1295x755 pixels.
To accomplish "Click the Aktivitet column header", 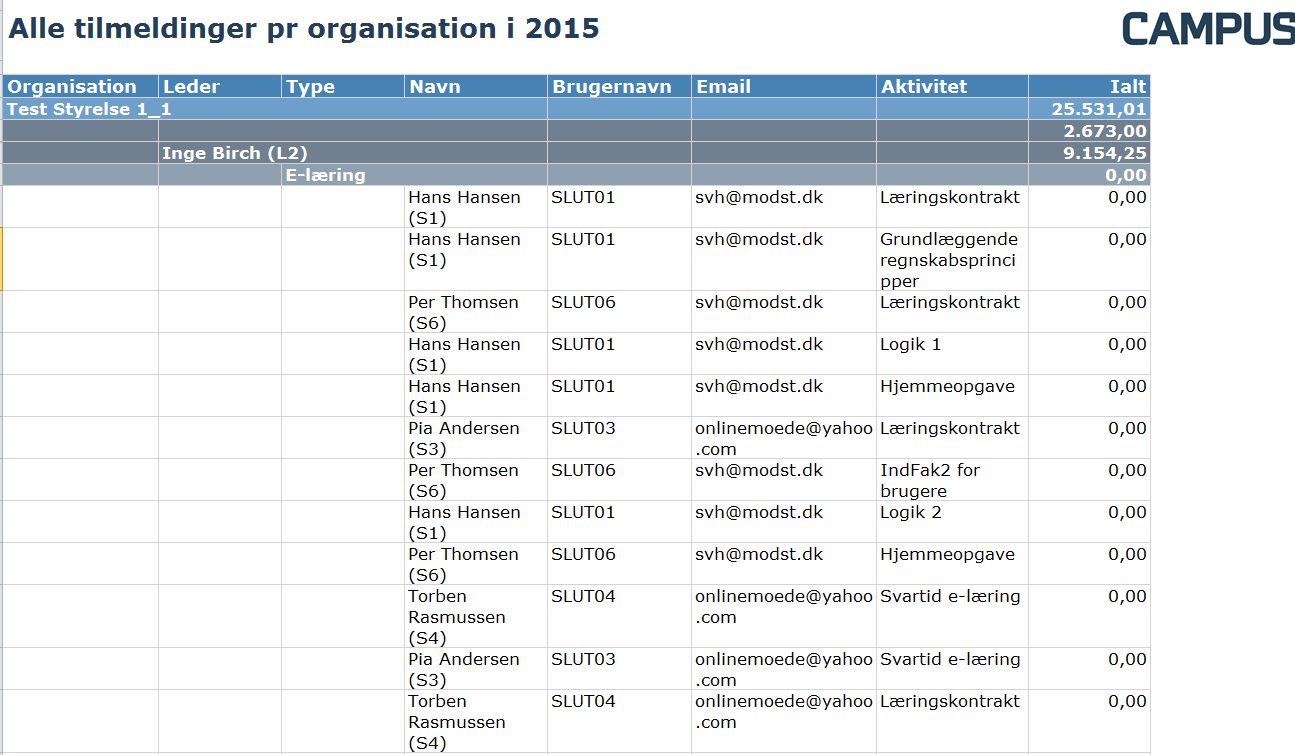I will [x=952, y=86].
